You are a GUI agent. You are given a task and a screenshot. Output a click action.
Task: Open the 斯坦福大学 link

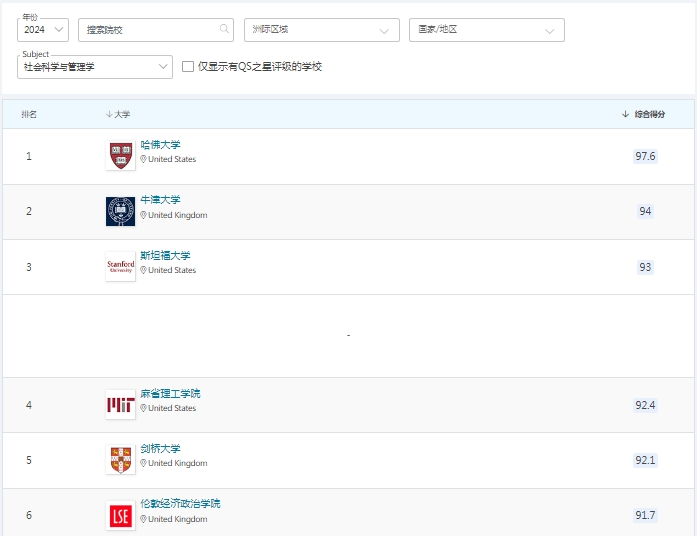click(x=165, y=256)
